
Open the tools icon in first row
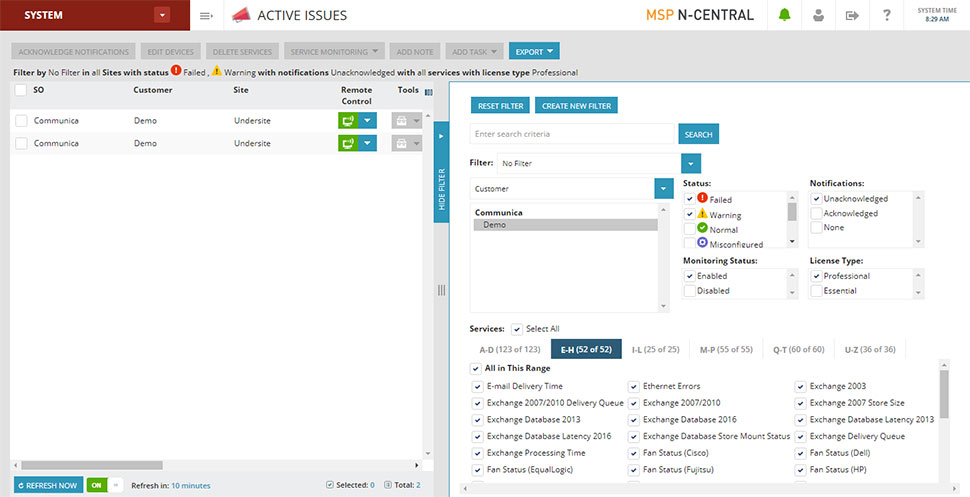(x=401, y=121)
